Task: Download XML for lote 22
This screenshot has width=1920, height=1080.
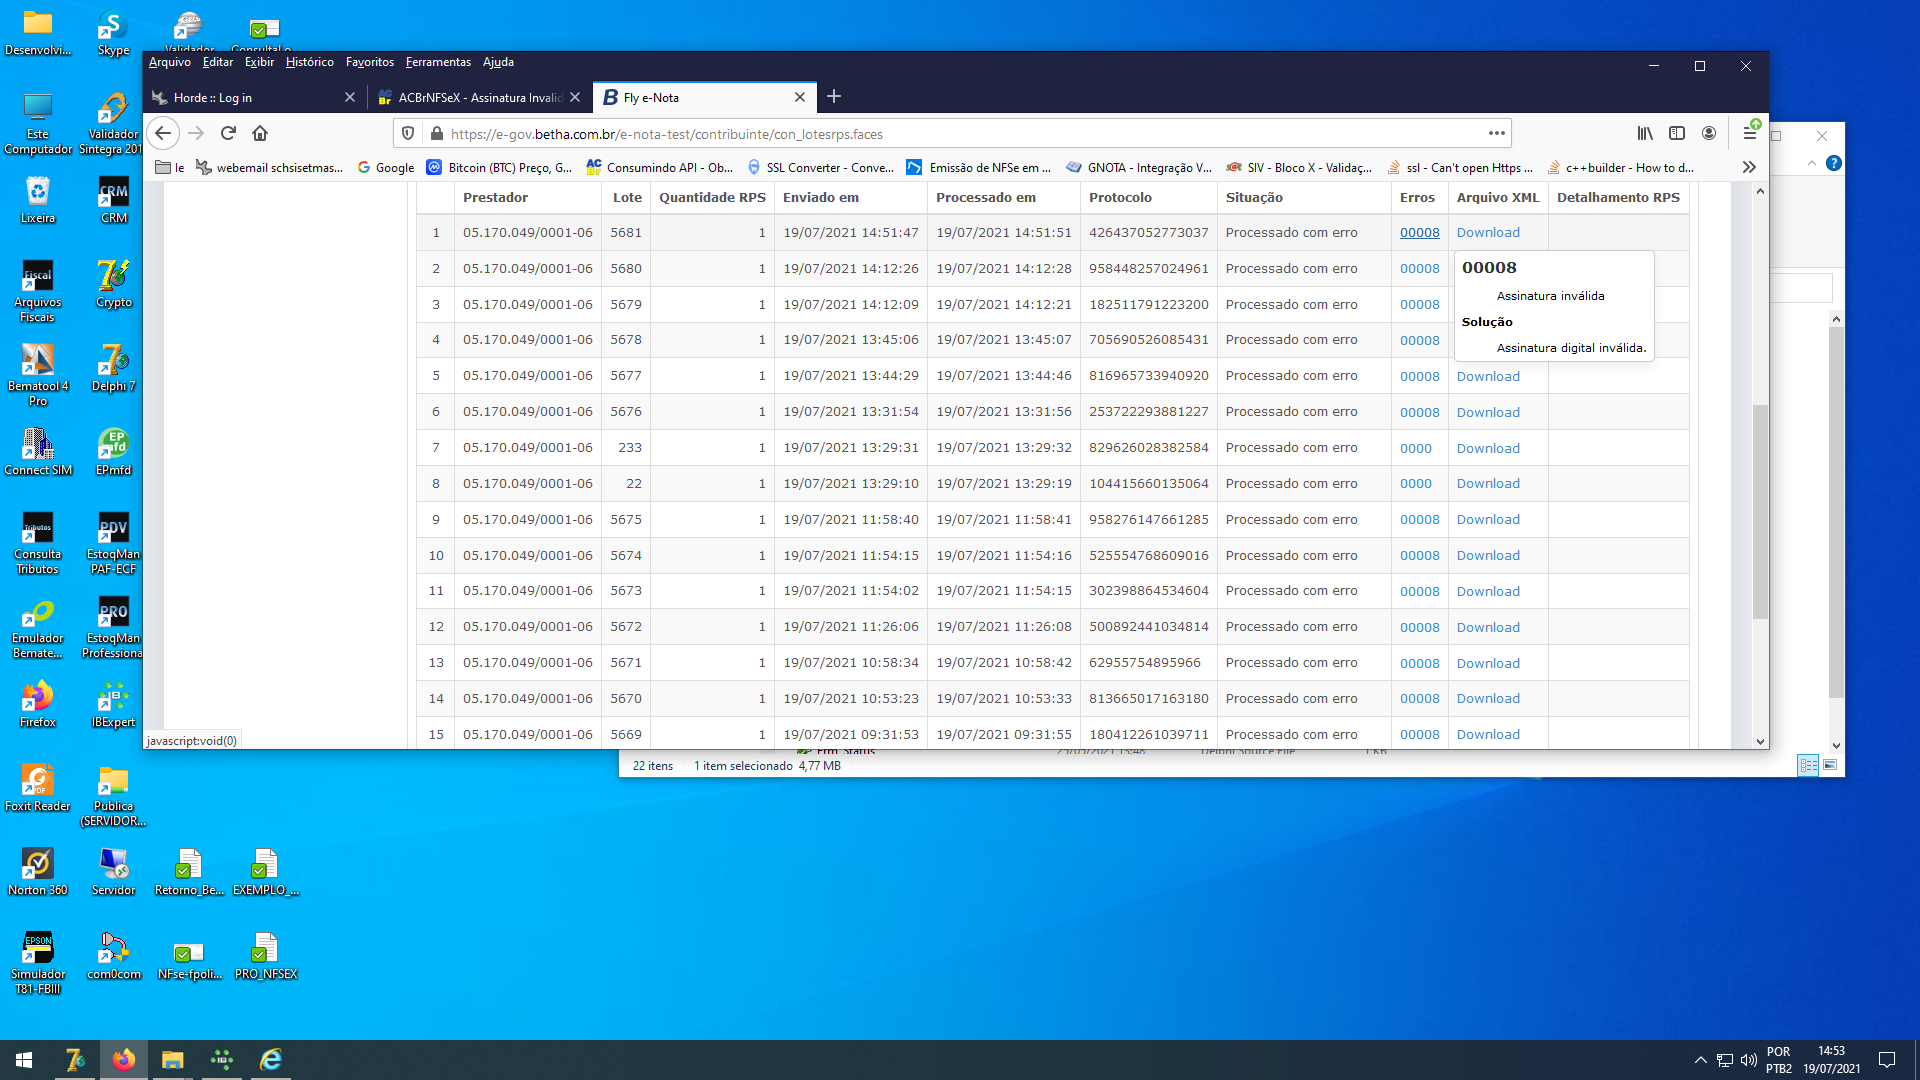Action: tap(1488, 484)
